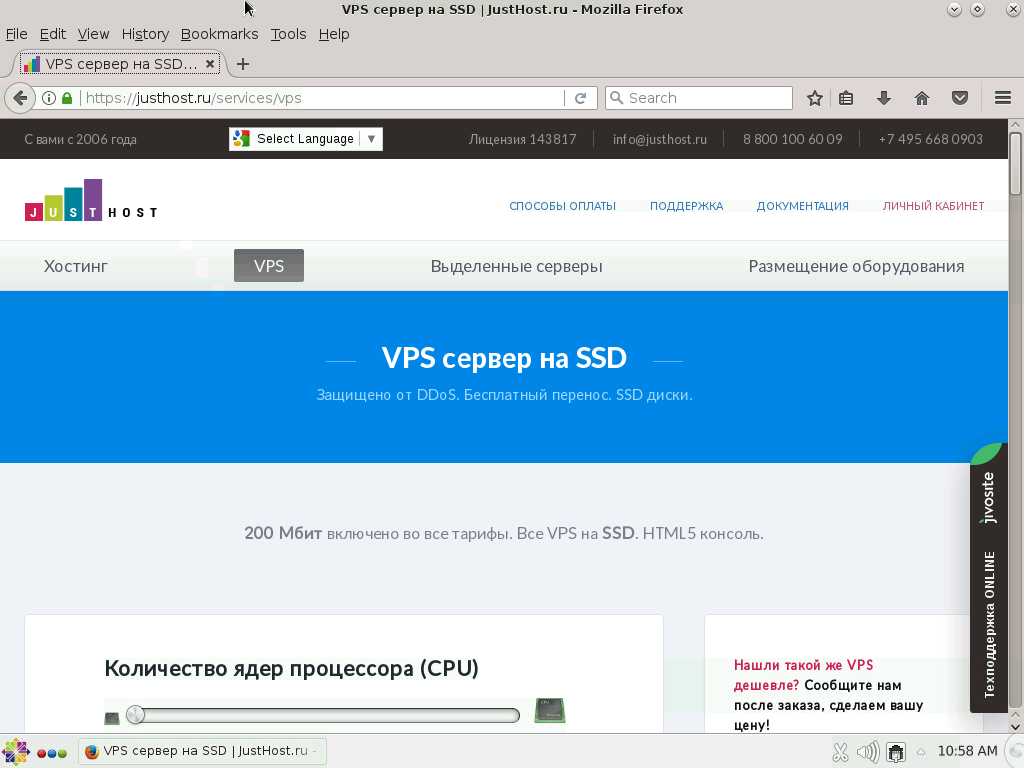Click the search magnifier icon
The width and height of the screenshot is (1024, 768).
(616, 98)
